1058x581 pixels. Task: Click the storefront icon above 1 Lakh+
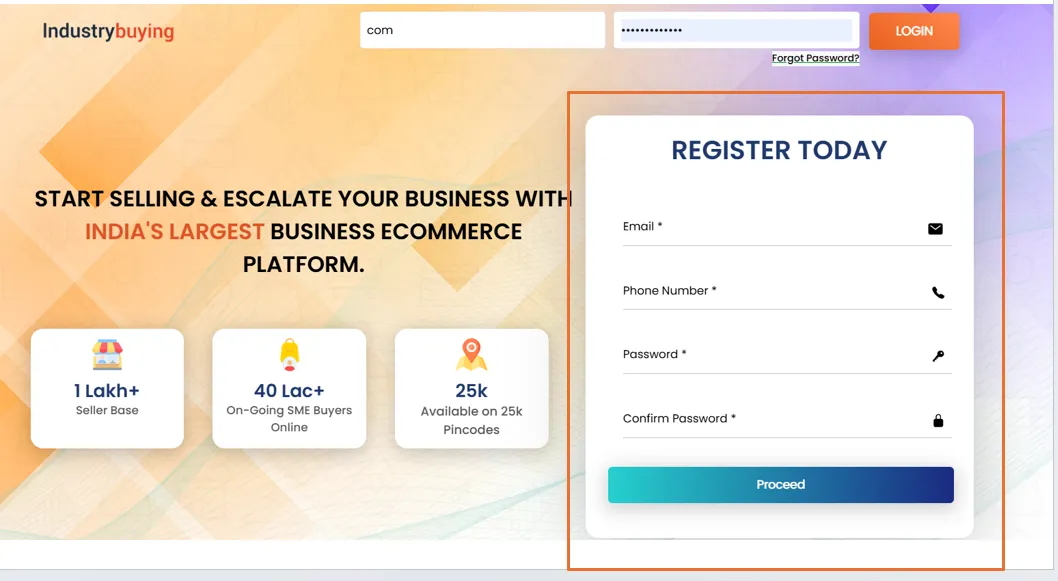[107, 355]
